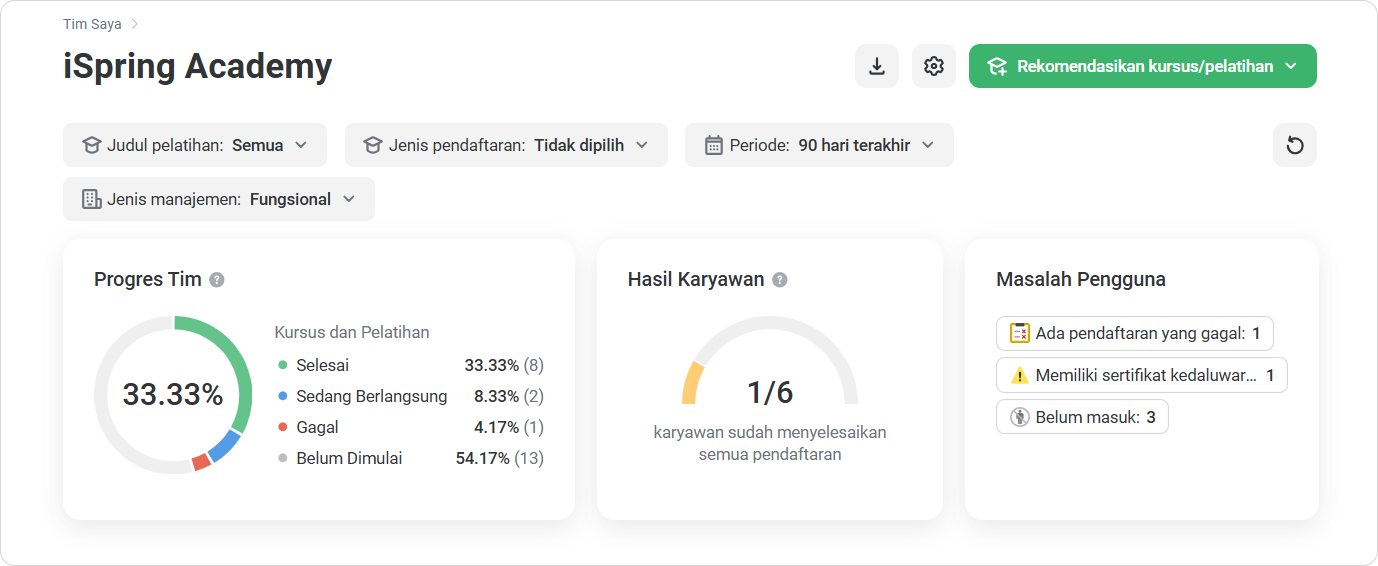Click the building icon in Jenis manajemen filter
This screenshot has height=566, width=1378.
pyautogui.click(x=91, y=199)
